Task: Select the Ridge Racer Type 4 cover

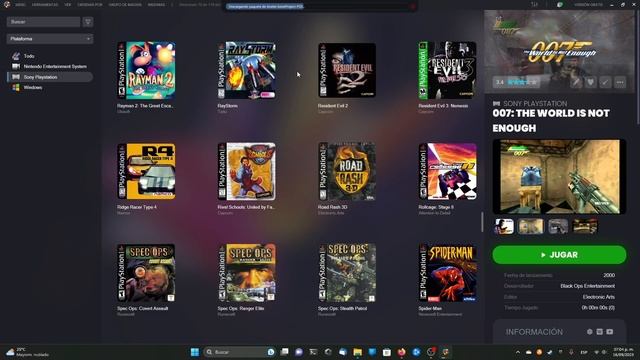Action: 146,171
